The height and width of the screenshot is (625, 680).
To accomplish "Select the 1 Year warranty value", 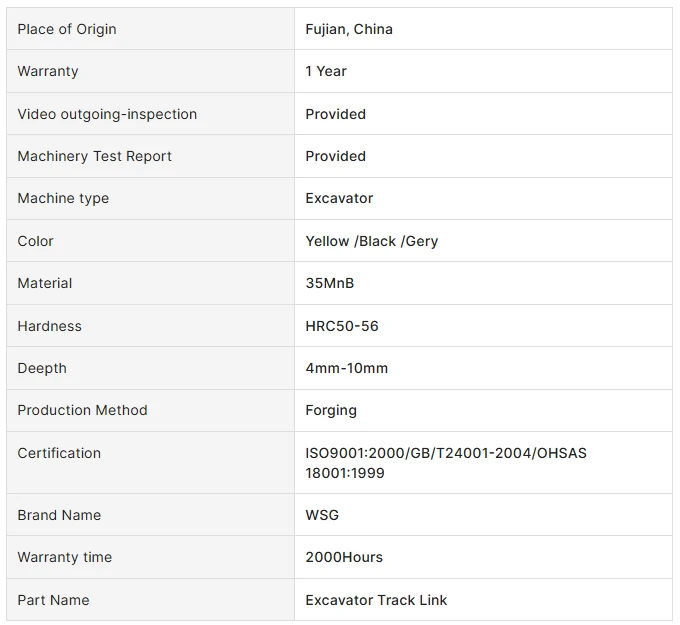I will point(326,71).
